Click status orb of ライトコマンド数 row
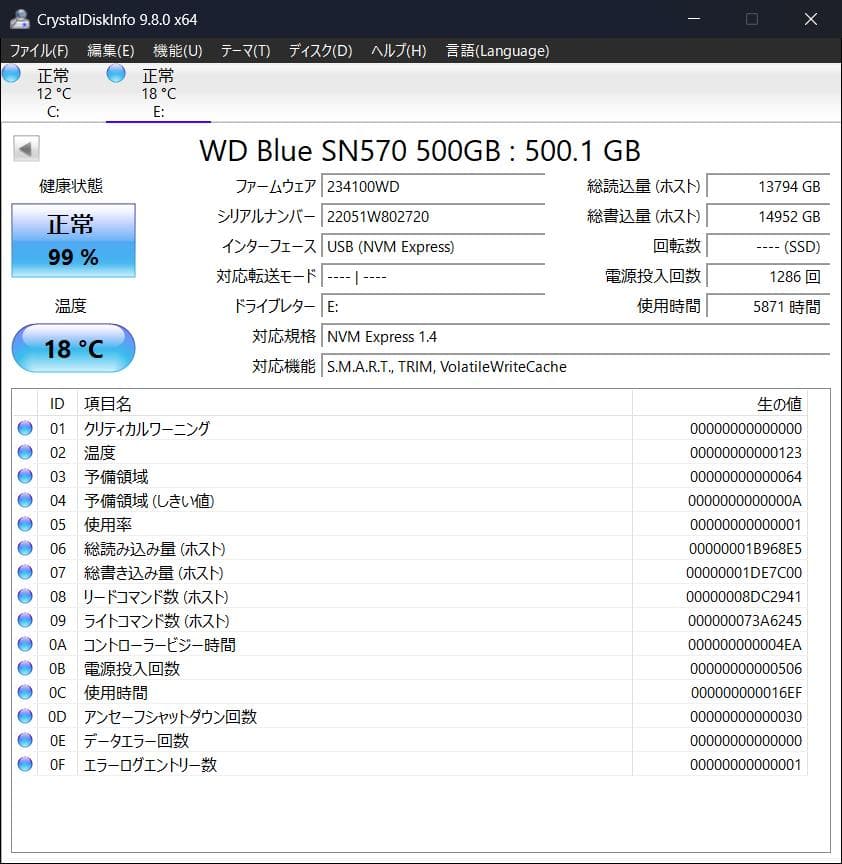The height and width of the screenshot is (864, 842). point(25,620)
